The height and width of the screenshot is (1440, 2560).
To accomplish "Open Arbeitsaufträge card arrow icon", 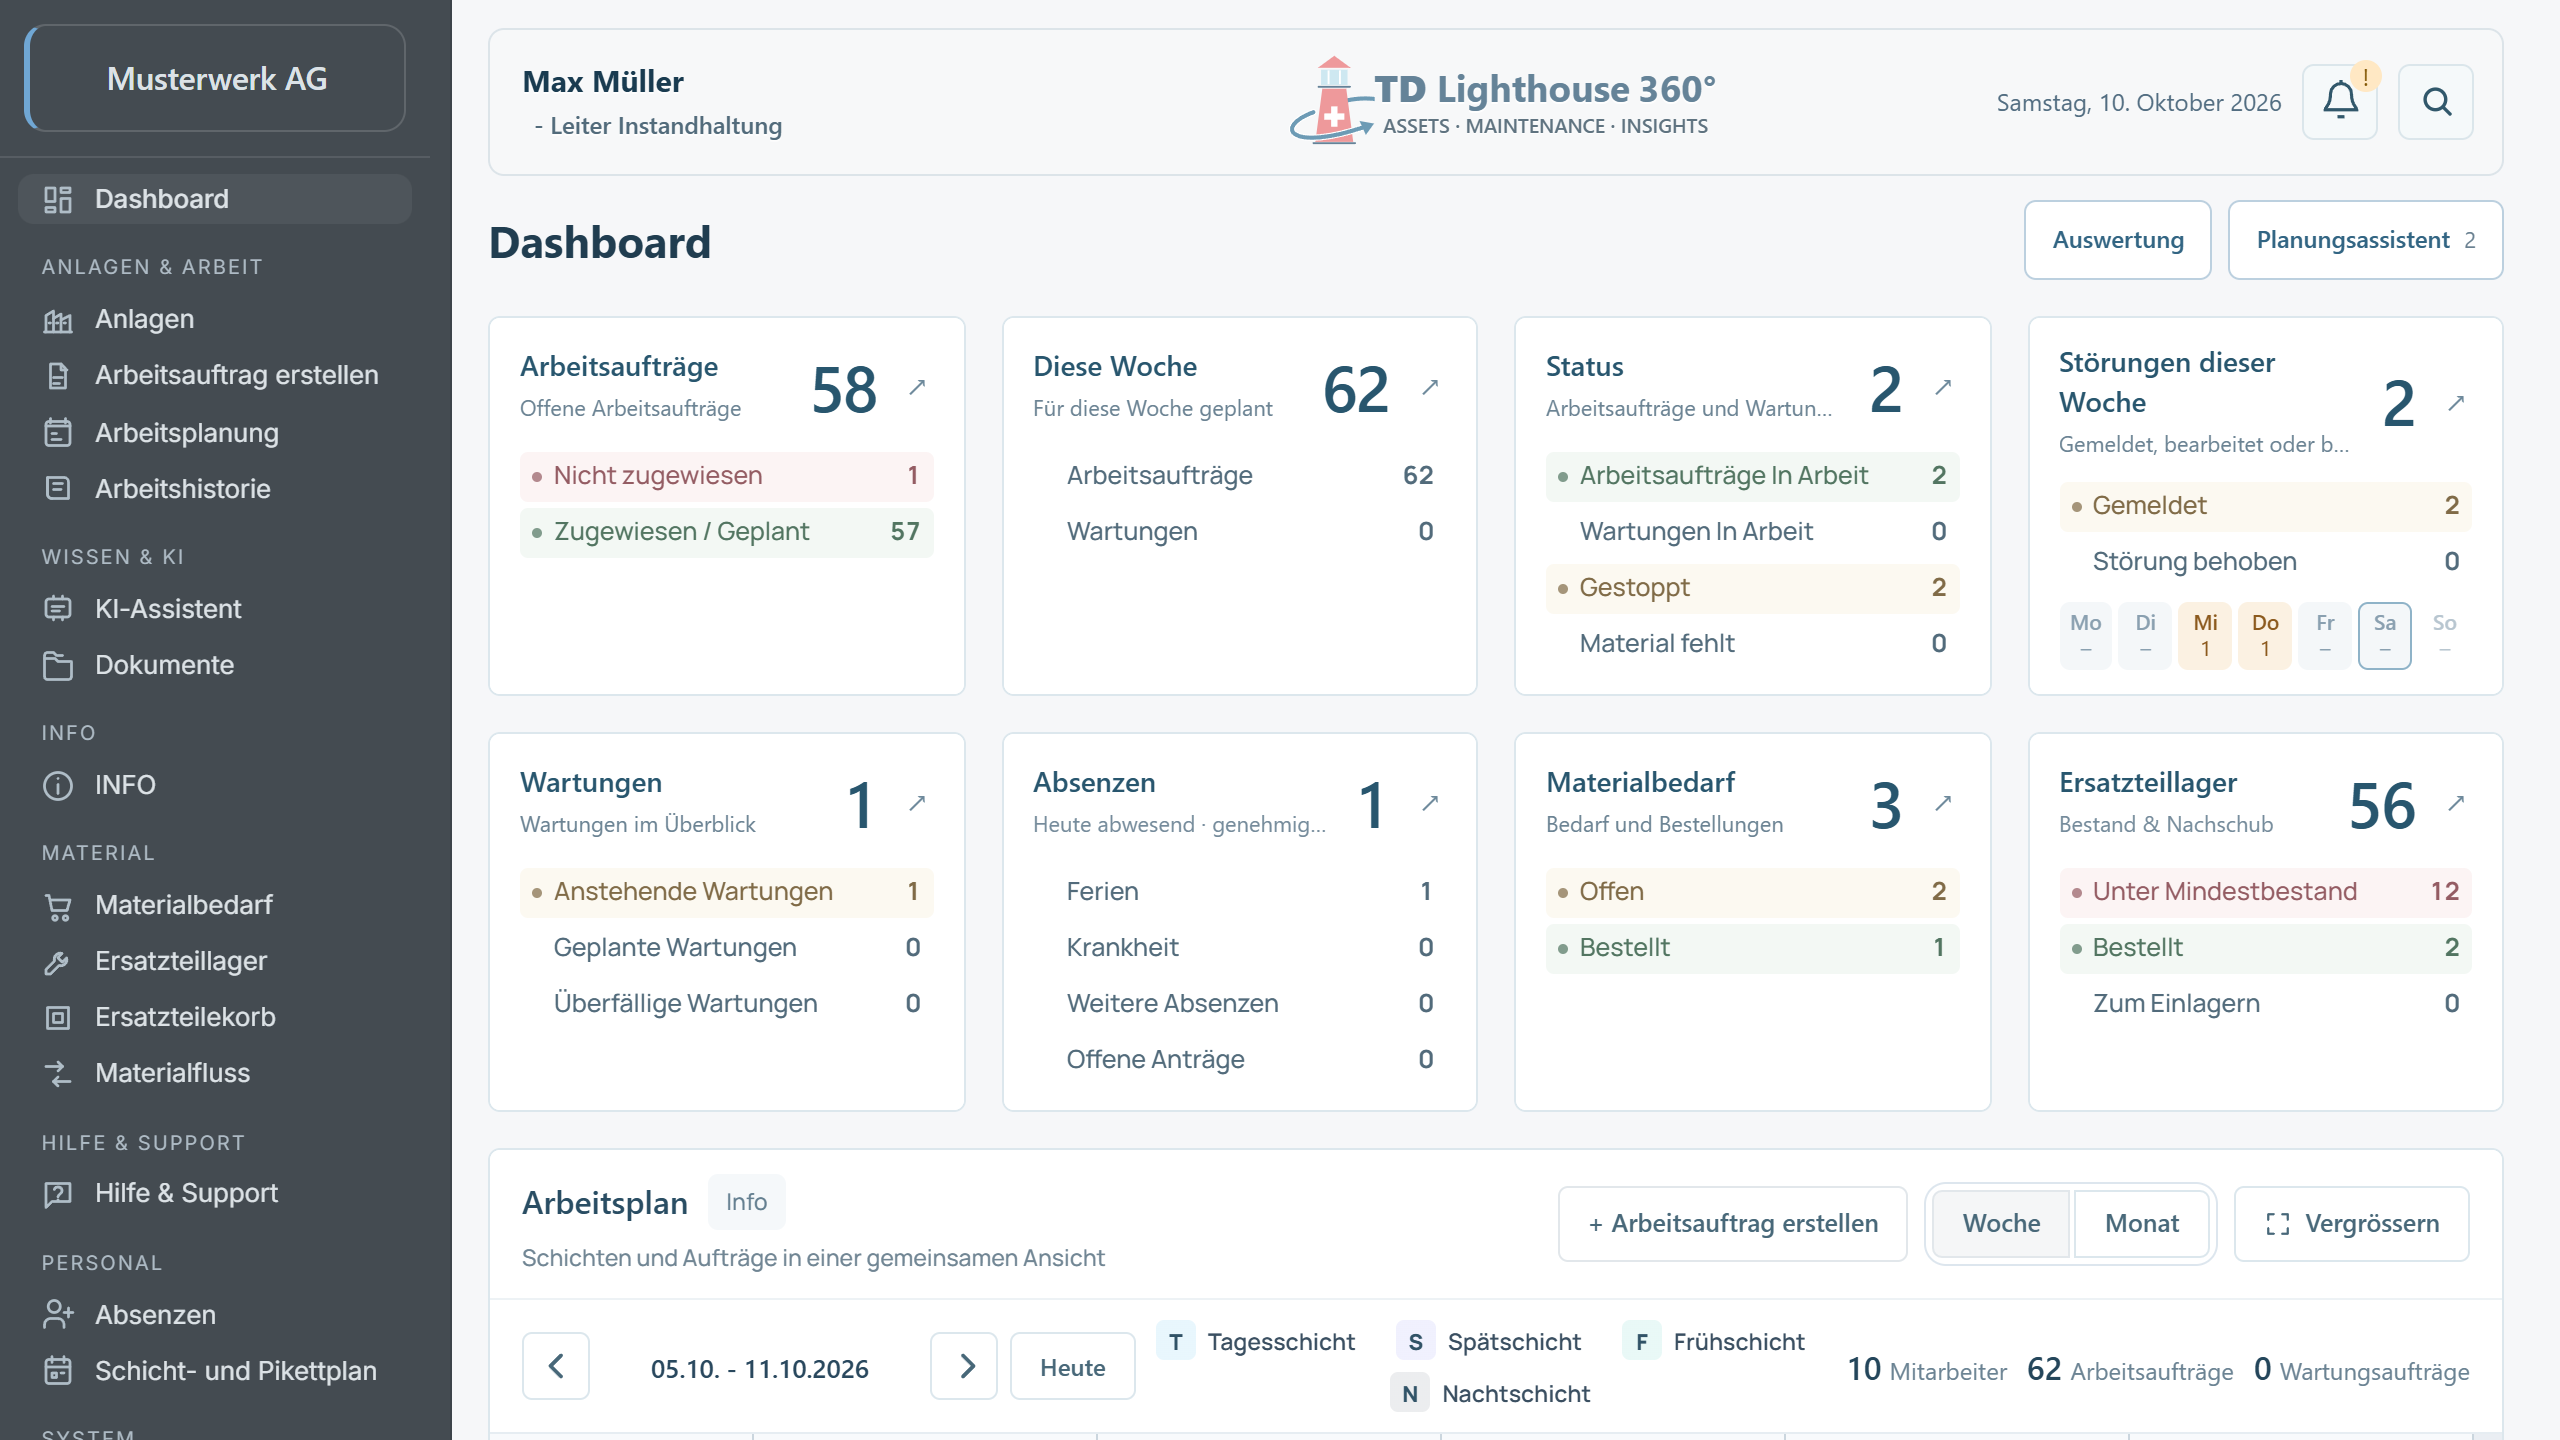I will pos(917,387).
